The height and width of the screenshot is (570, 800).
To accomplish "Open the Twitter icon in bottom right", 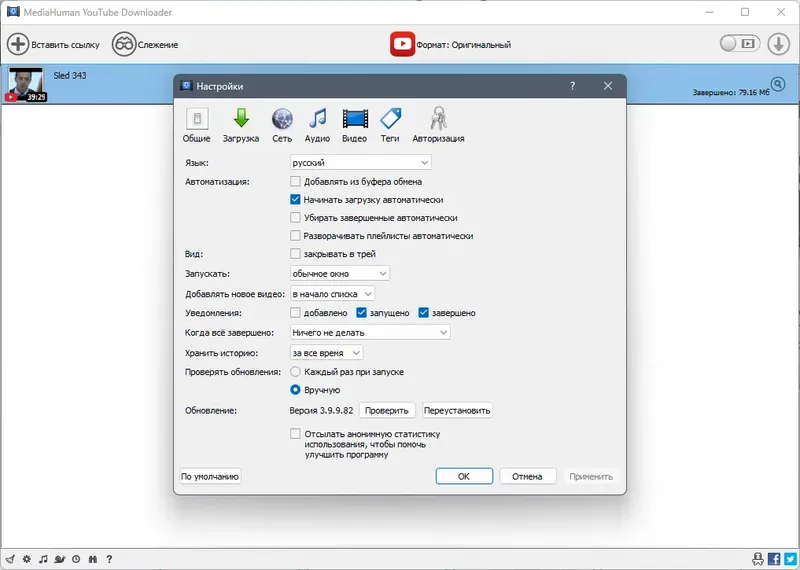I will 790,559.
